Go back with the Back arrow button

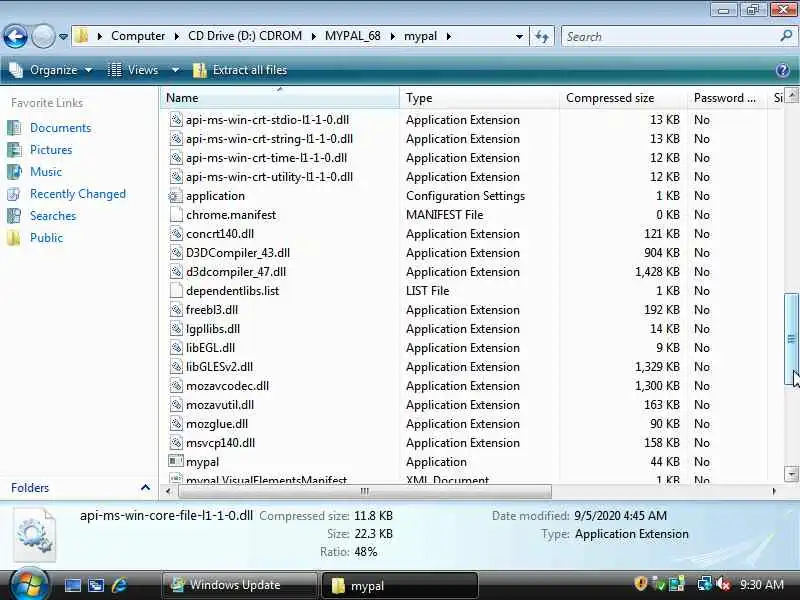tap(15, 36)
